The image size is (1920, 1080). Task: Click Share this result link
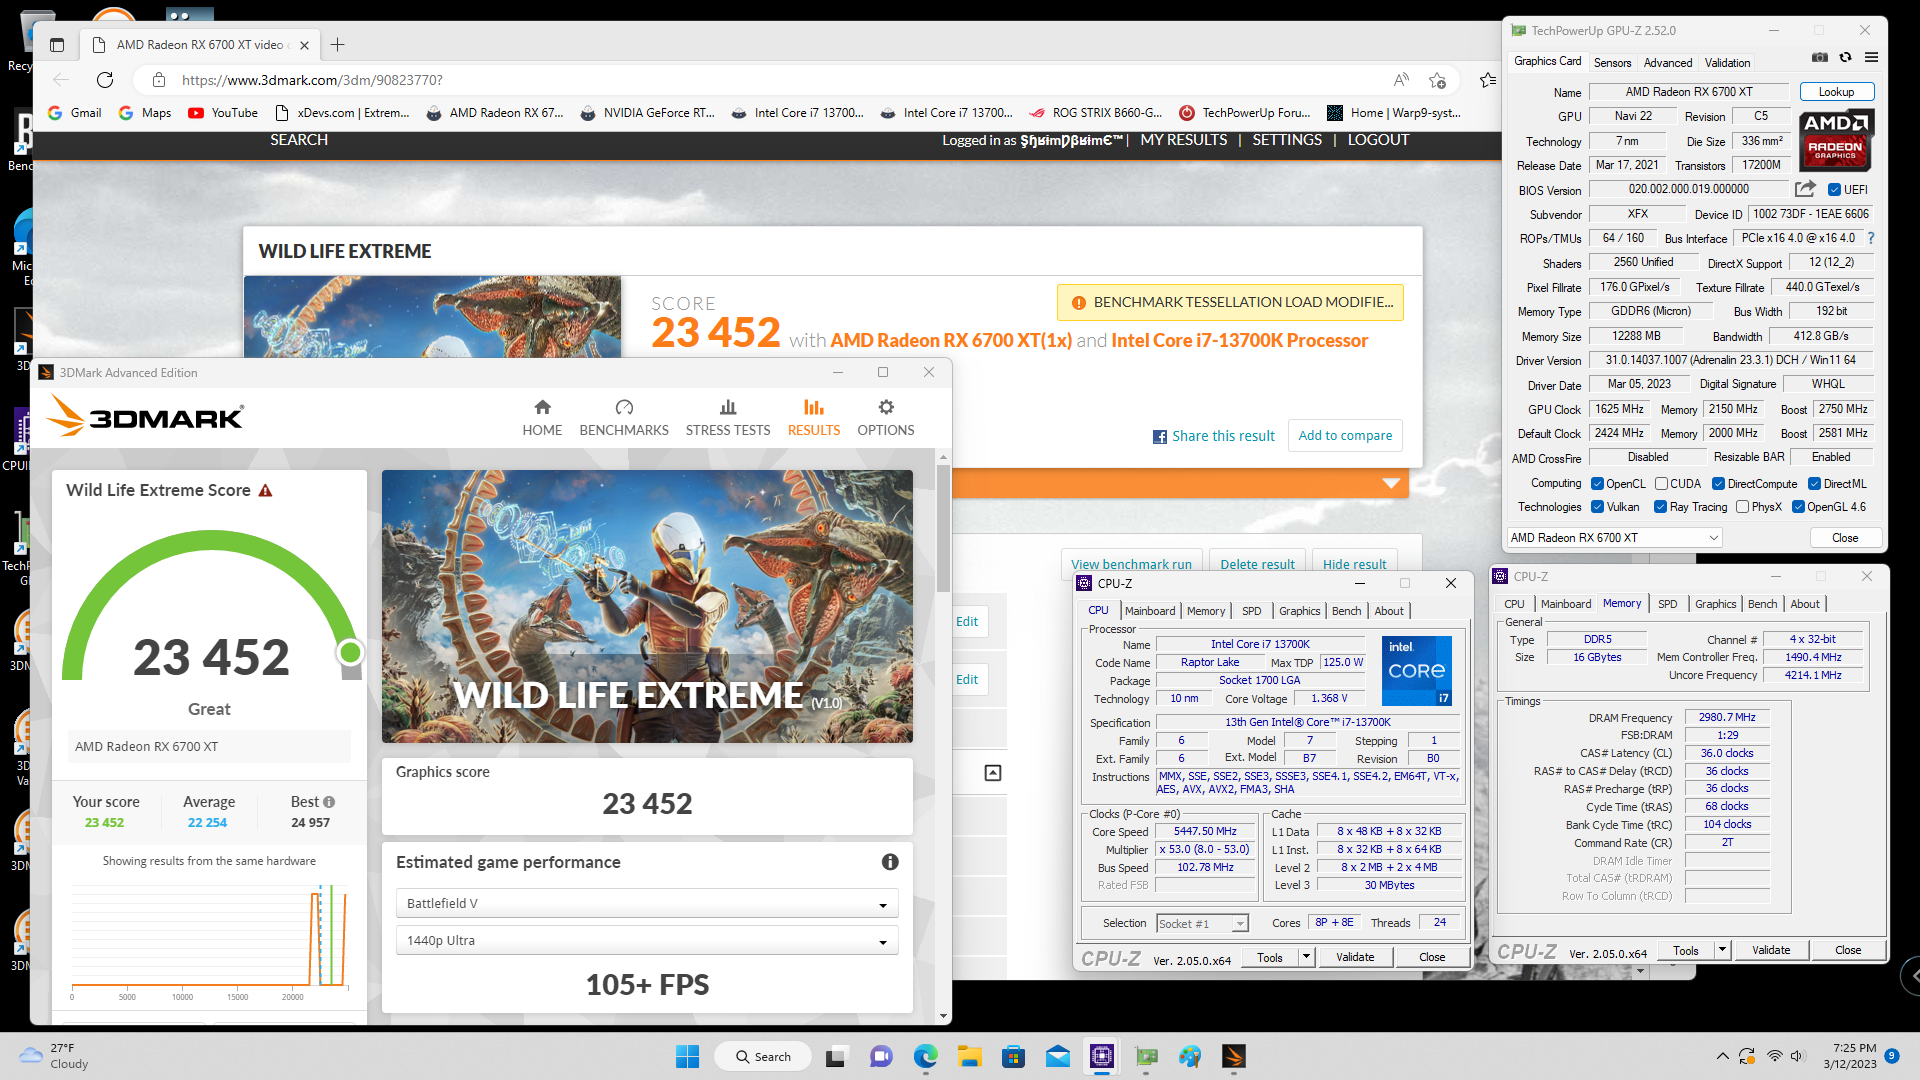click(x=1214, y=436)
